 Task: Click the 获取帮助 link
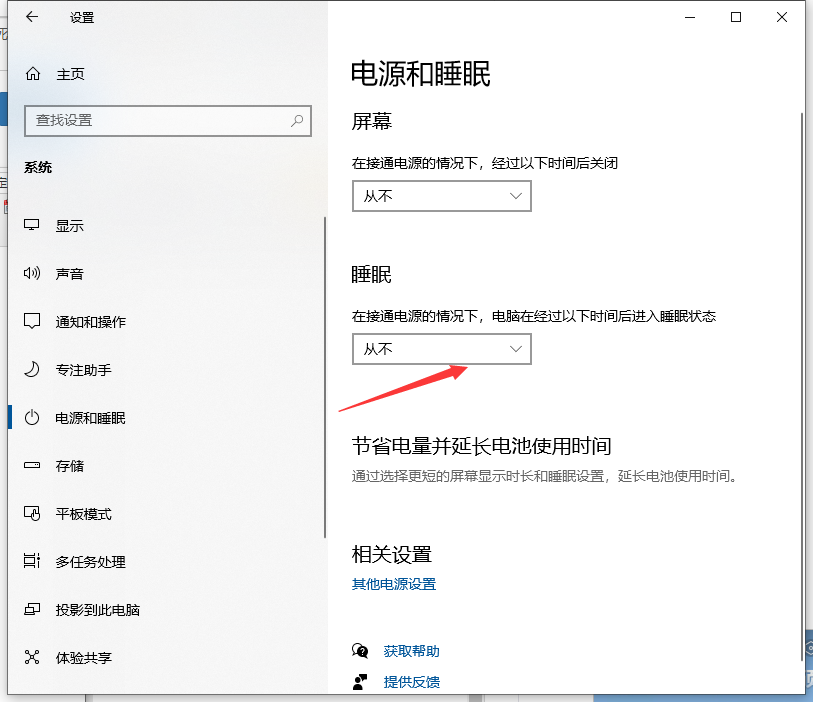412,651
